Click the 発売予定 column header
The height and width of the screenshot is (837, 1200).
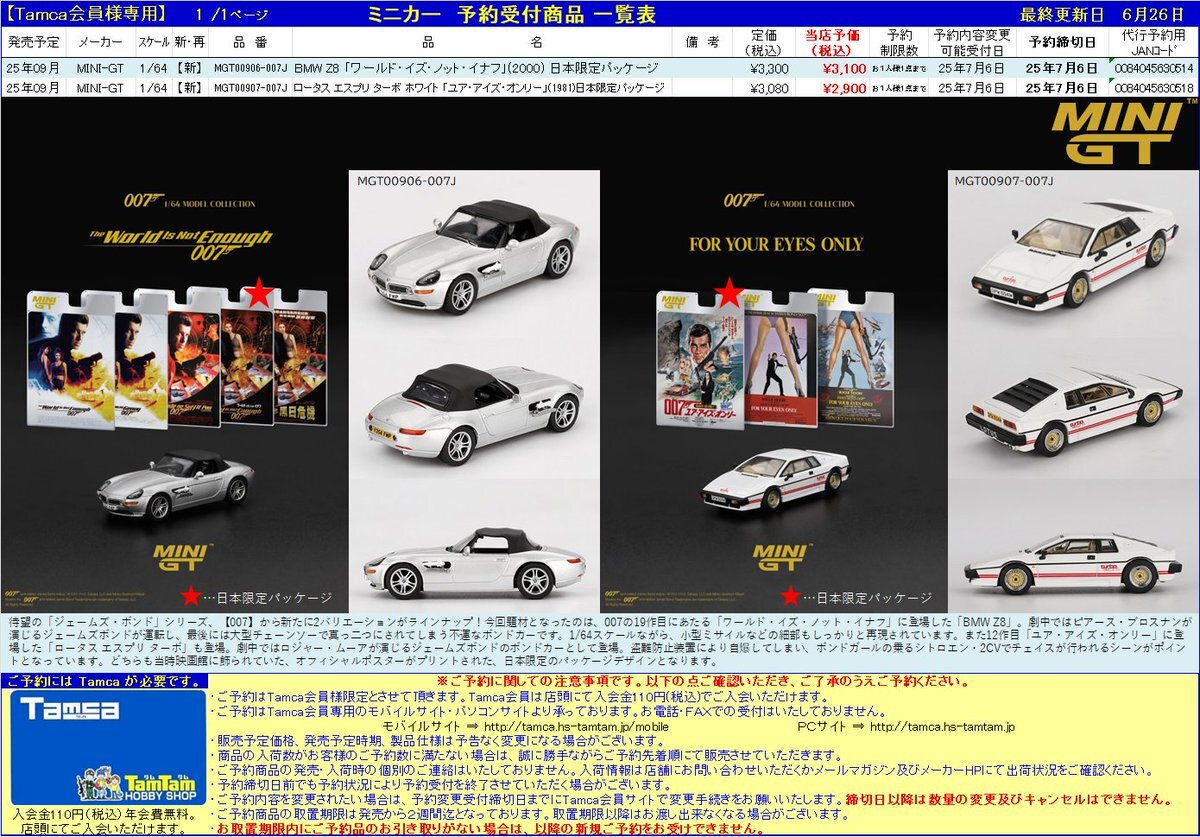[x=33, y=43]
